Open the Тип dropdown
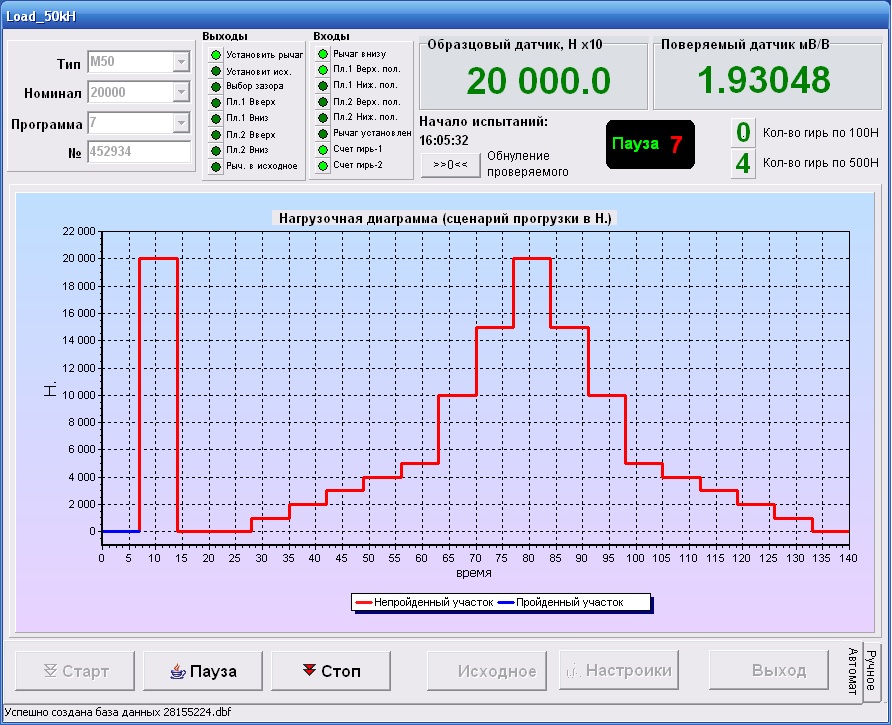 click(181, 62)
